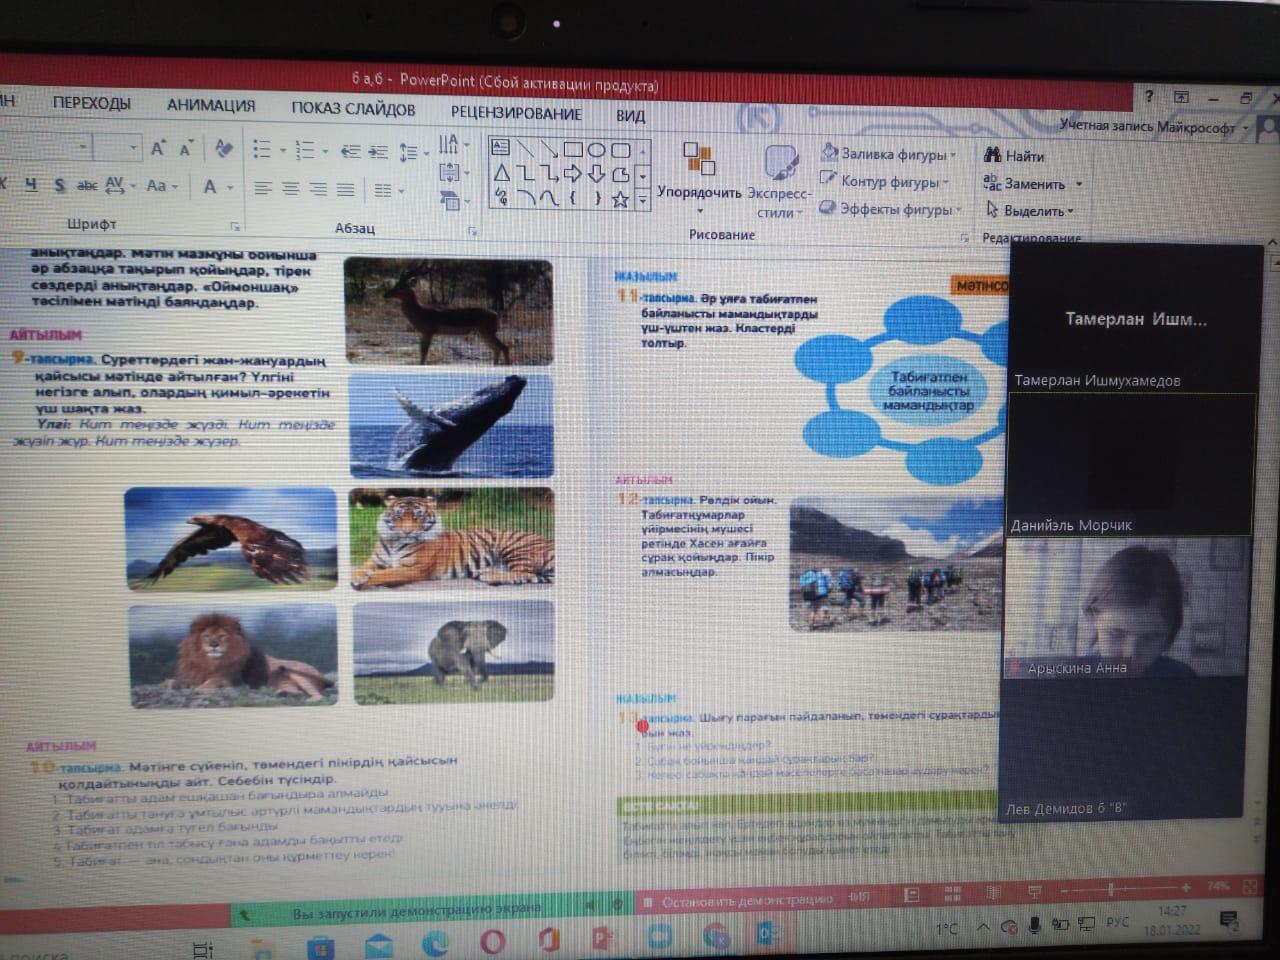The width and height of the screenshot is (1280, 960).
Task: Select the star shape in the shapes gallery
Action: pos(620,199)
